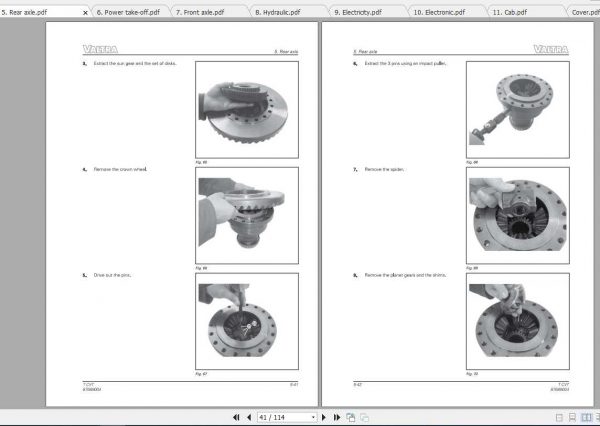Click the crown wheel removal photo, step 4
The height and width of the screenshot is (426, 600).
[247, 215]
